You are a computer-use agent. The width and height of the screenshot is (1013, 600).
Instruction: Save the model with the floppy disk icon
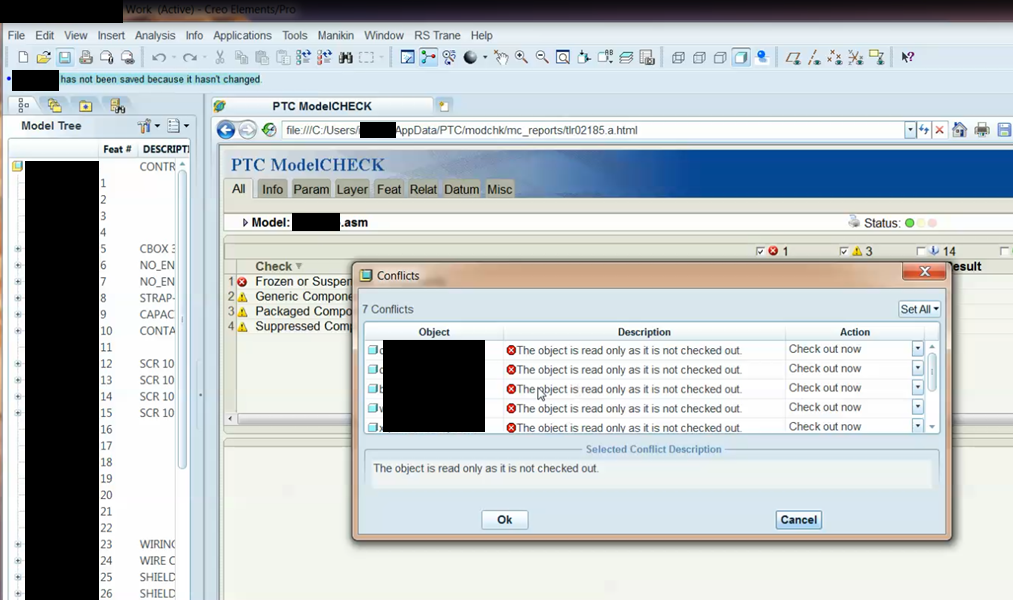tap(65, 57)
